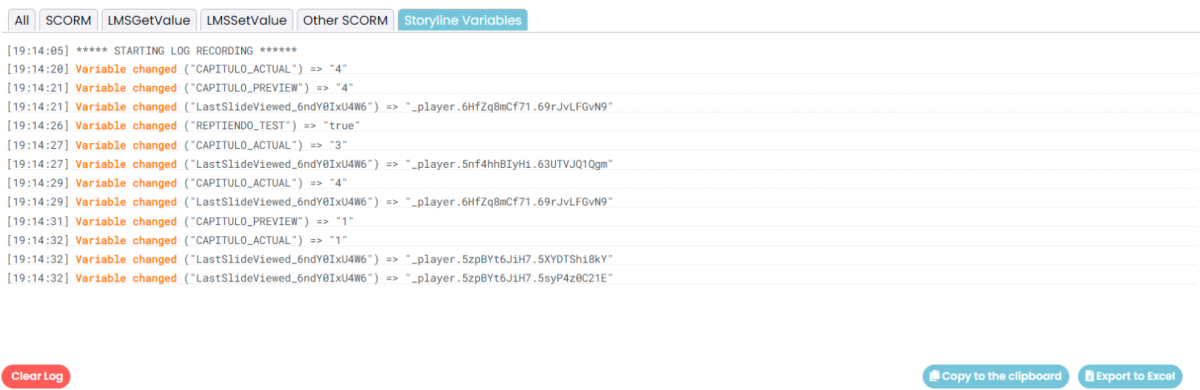The width and height of the screenshot is (1200, 390).
Task: Show the LMSSetValue tab
Action: [245, 20]
